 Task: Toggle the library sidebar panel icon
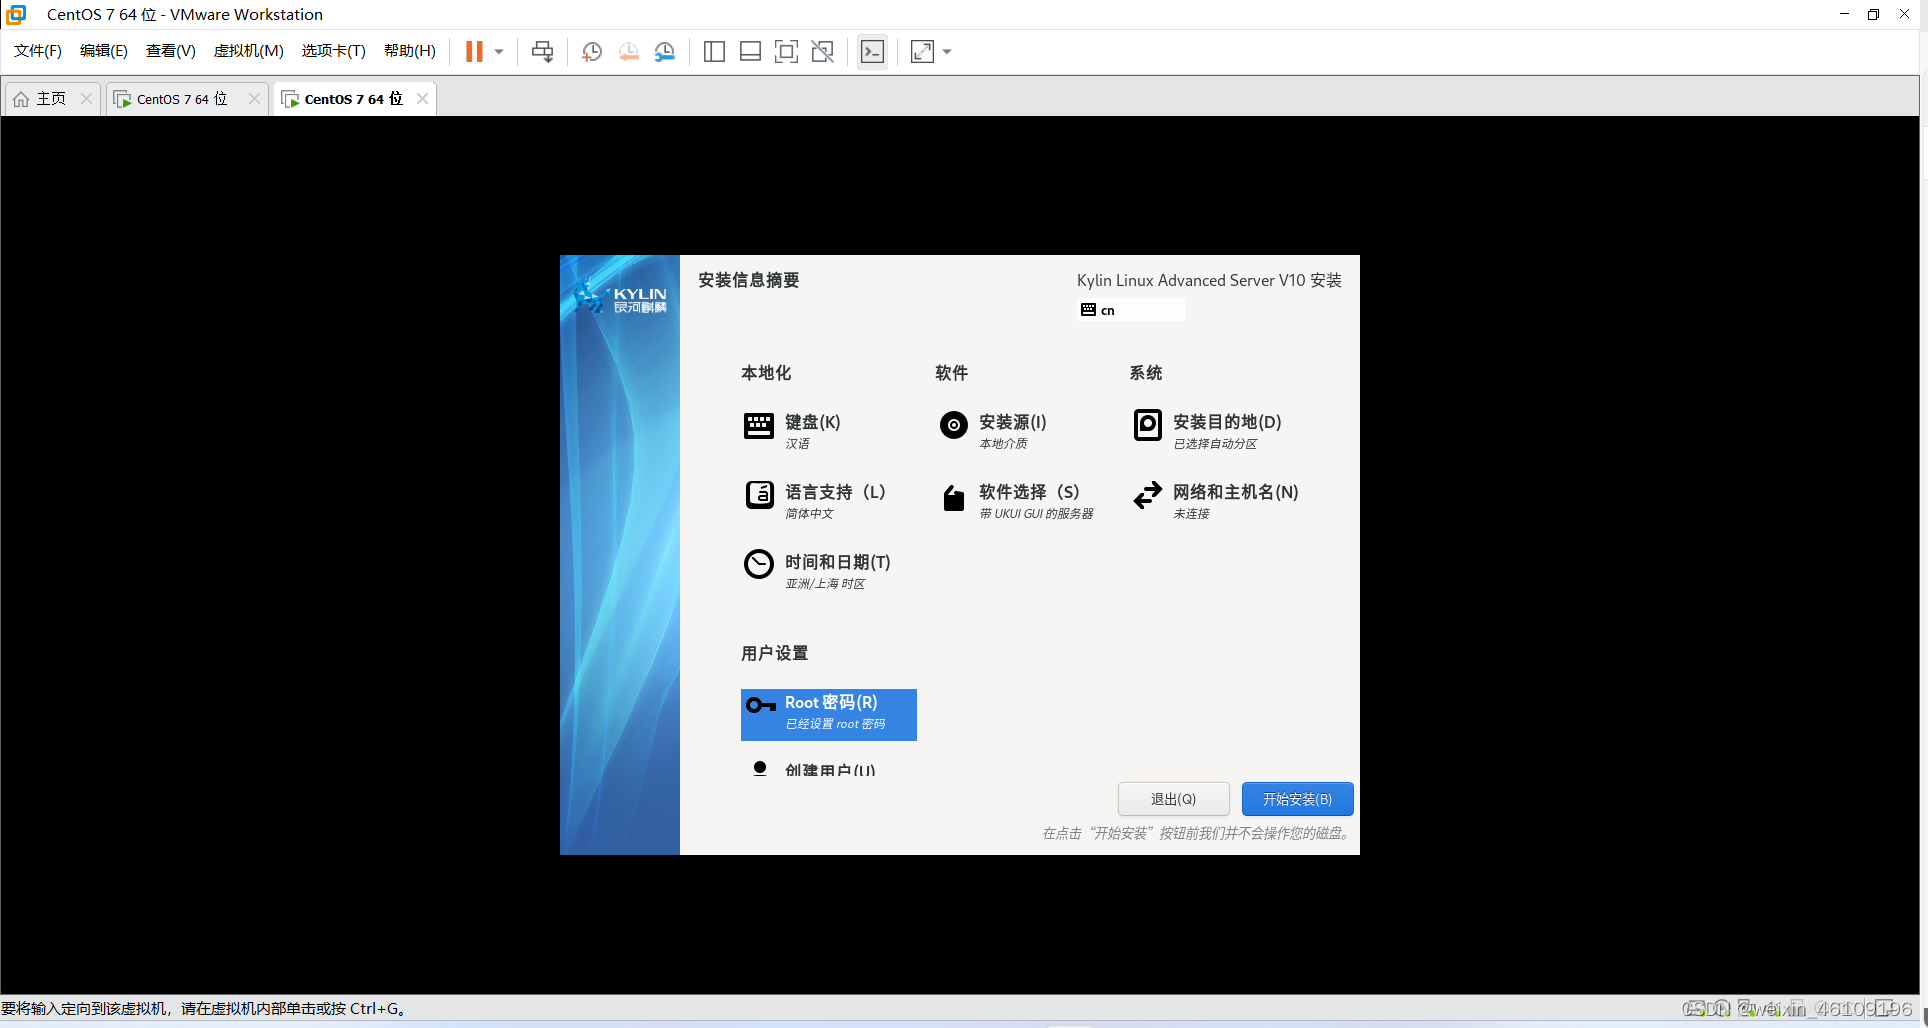[714, 51]
